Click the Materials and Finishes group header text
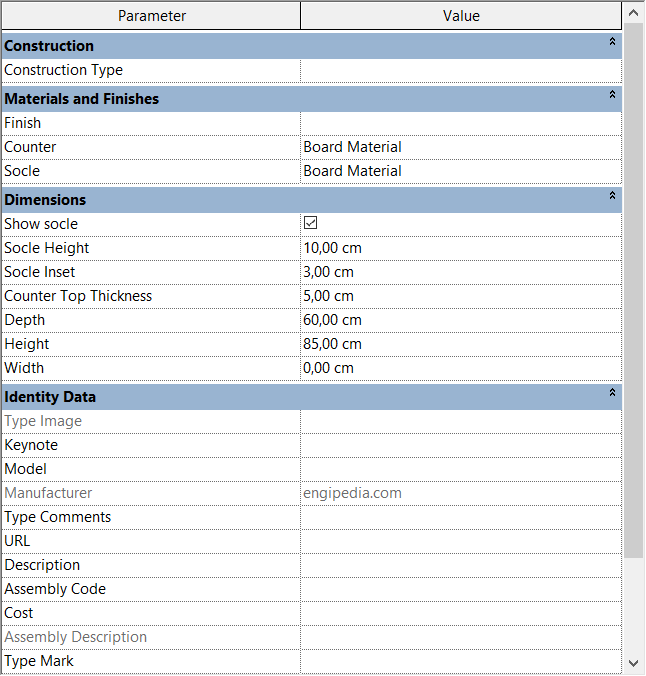646x676 pixels. (82, 99)
